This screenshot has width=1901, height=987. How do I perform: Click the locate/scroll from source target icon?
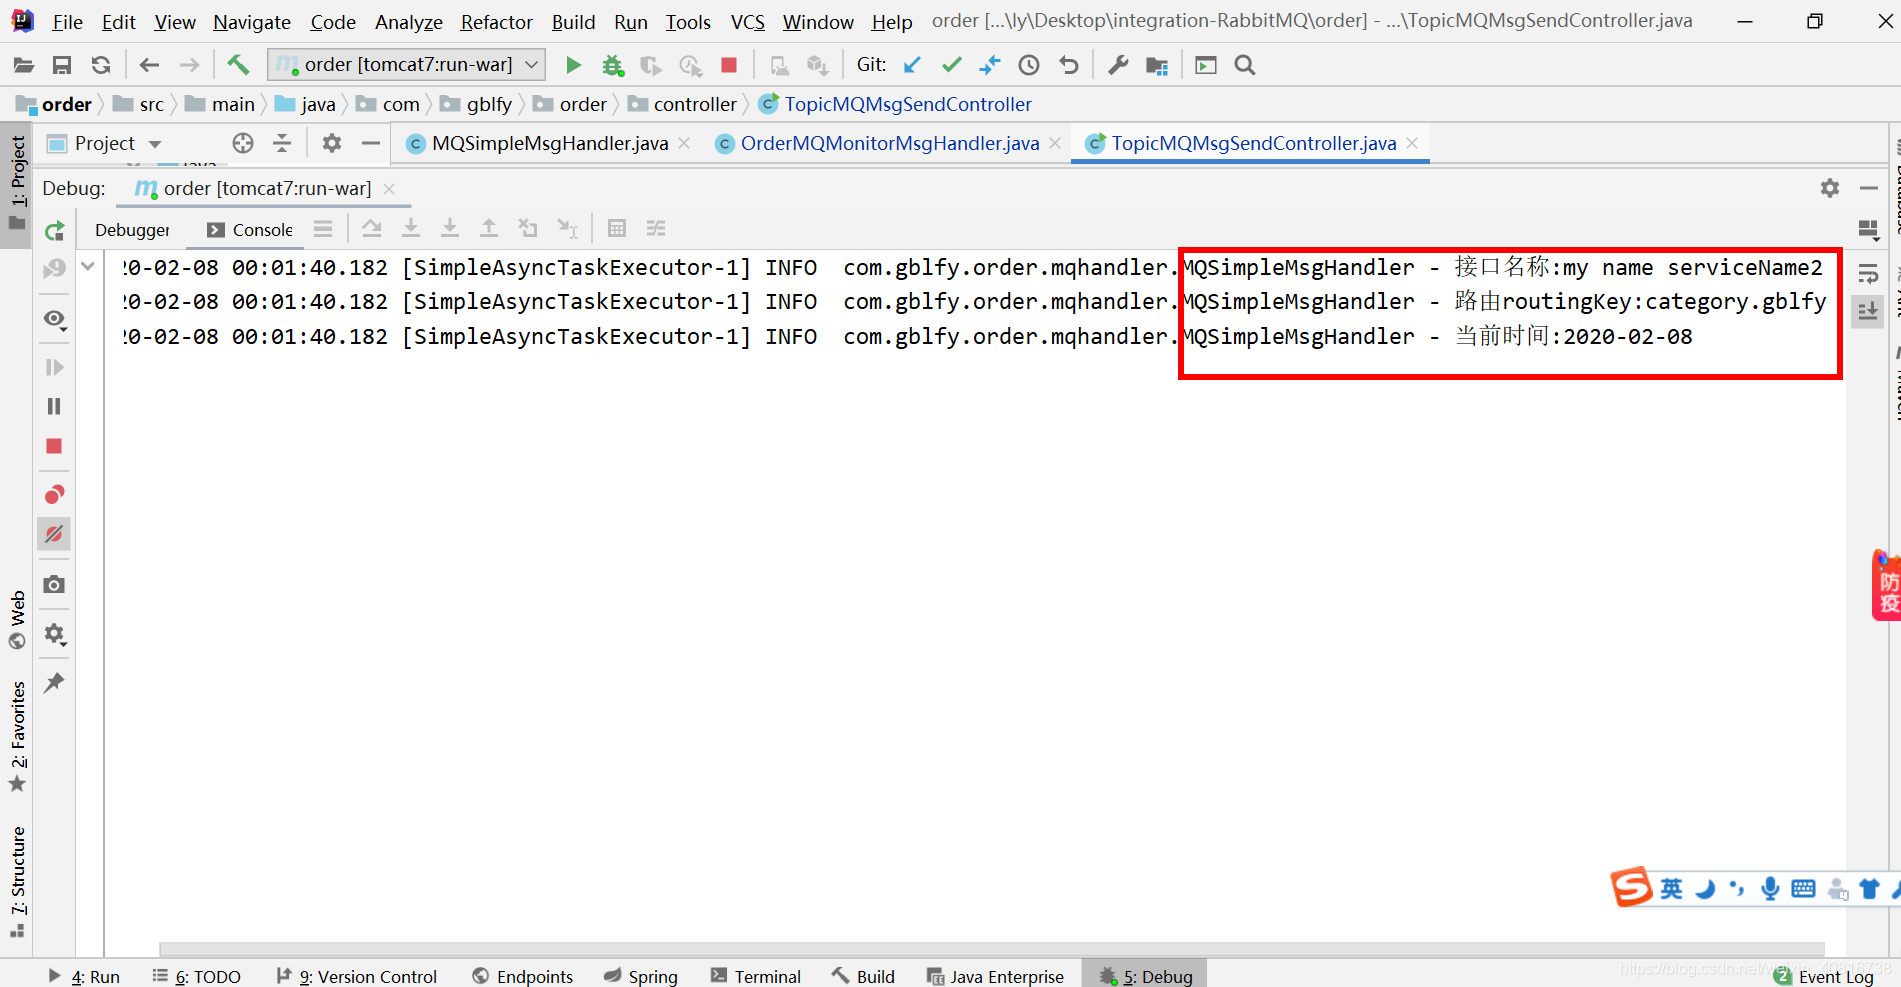[243, 143]
